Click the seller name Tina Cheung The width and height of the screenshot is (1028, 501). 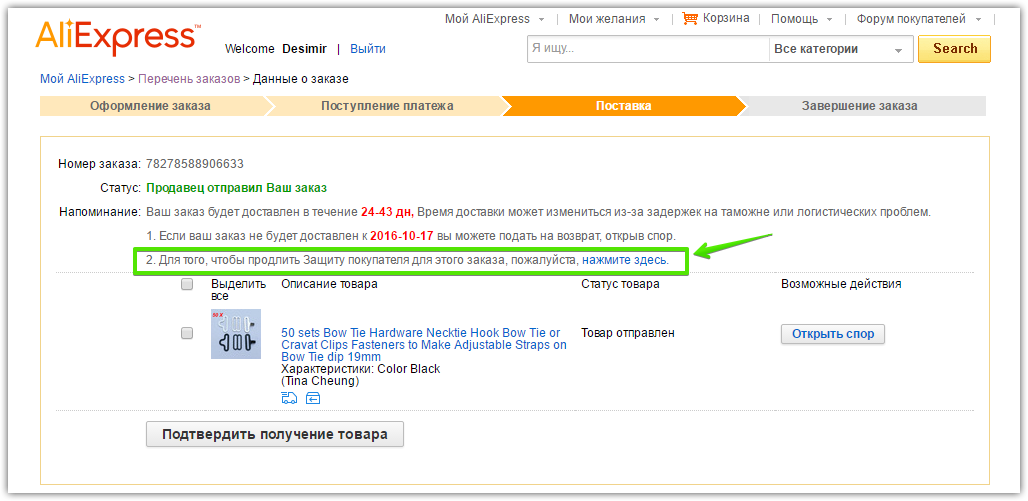point(320,381)
